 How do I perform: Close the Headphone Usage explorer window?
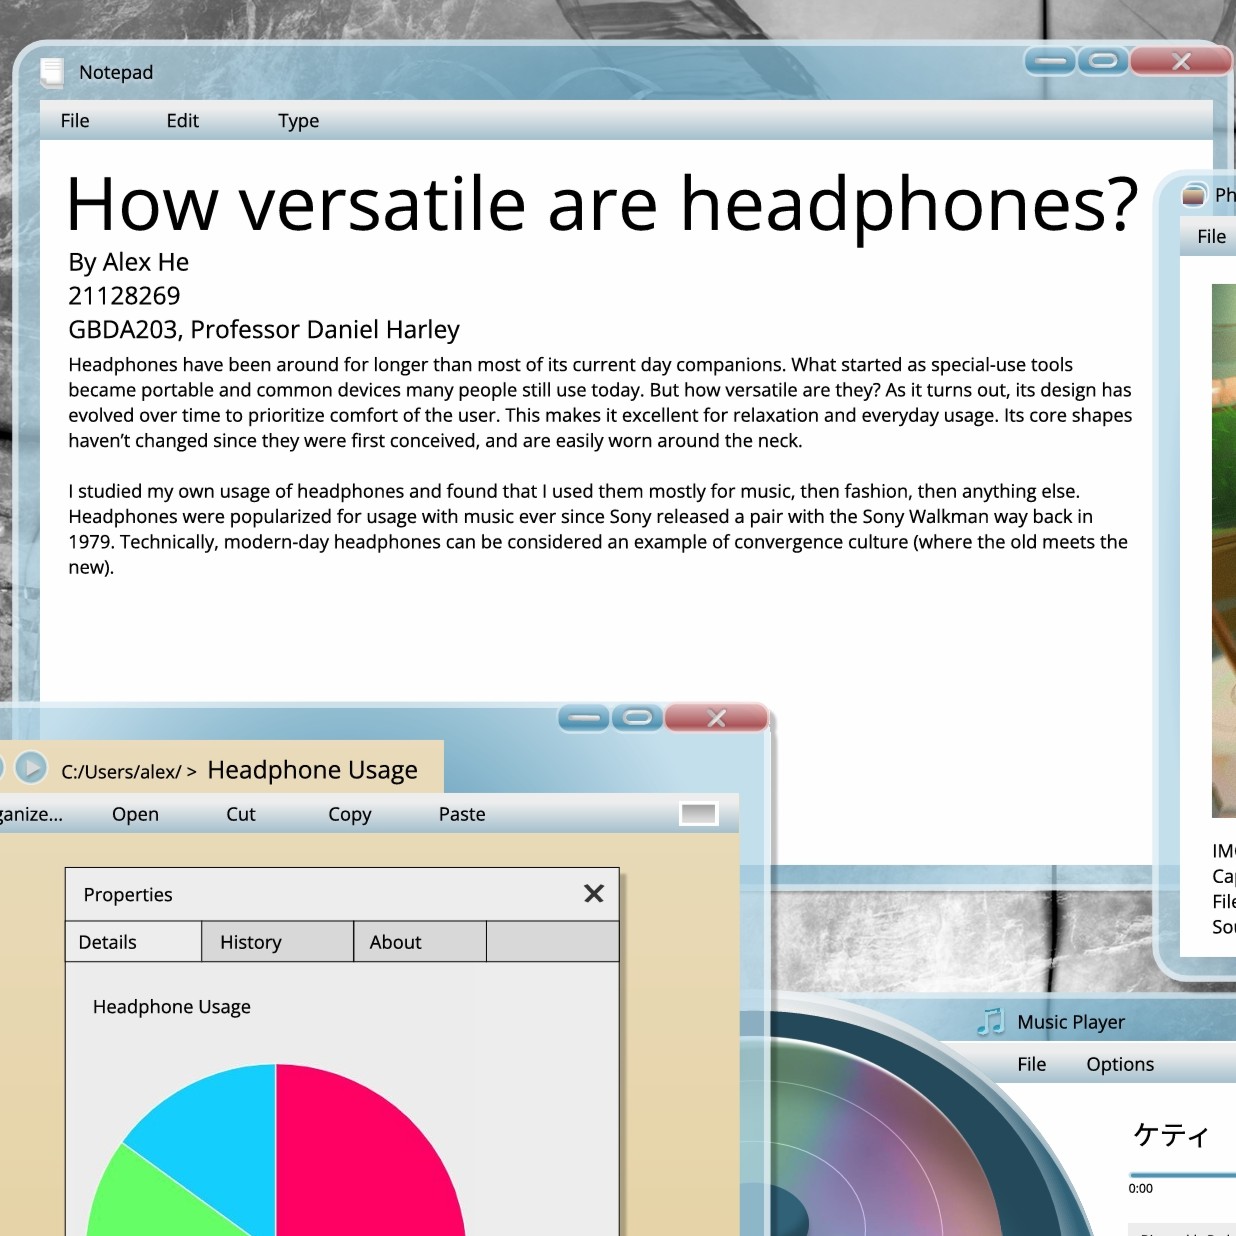[716, 718]
